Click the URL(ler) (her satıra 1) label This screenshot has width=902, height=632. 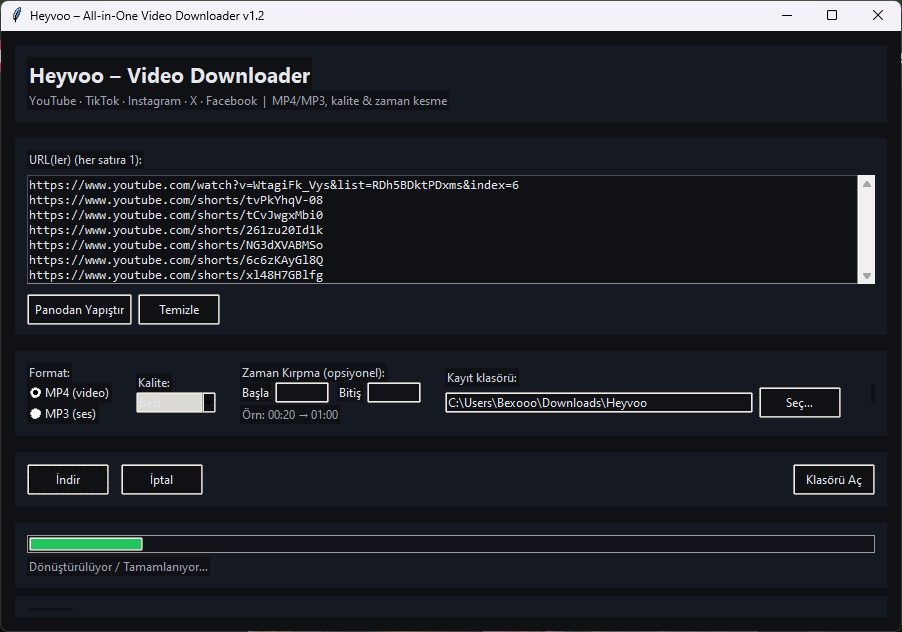click(x=86, y=160)
